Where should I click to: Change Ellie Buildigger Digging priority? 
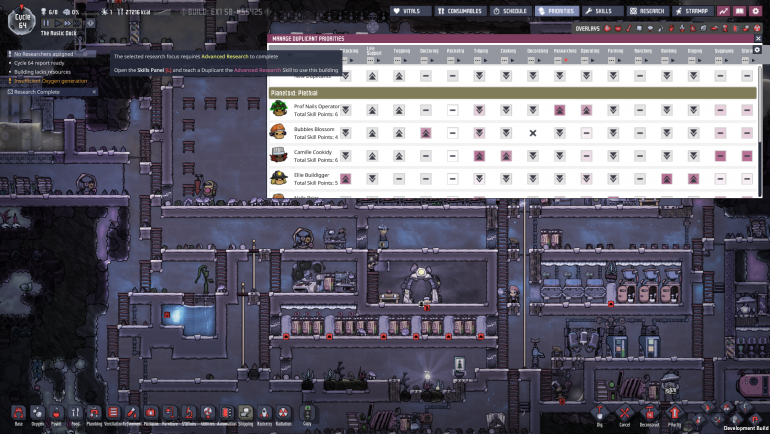click(693, 179)
